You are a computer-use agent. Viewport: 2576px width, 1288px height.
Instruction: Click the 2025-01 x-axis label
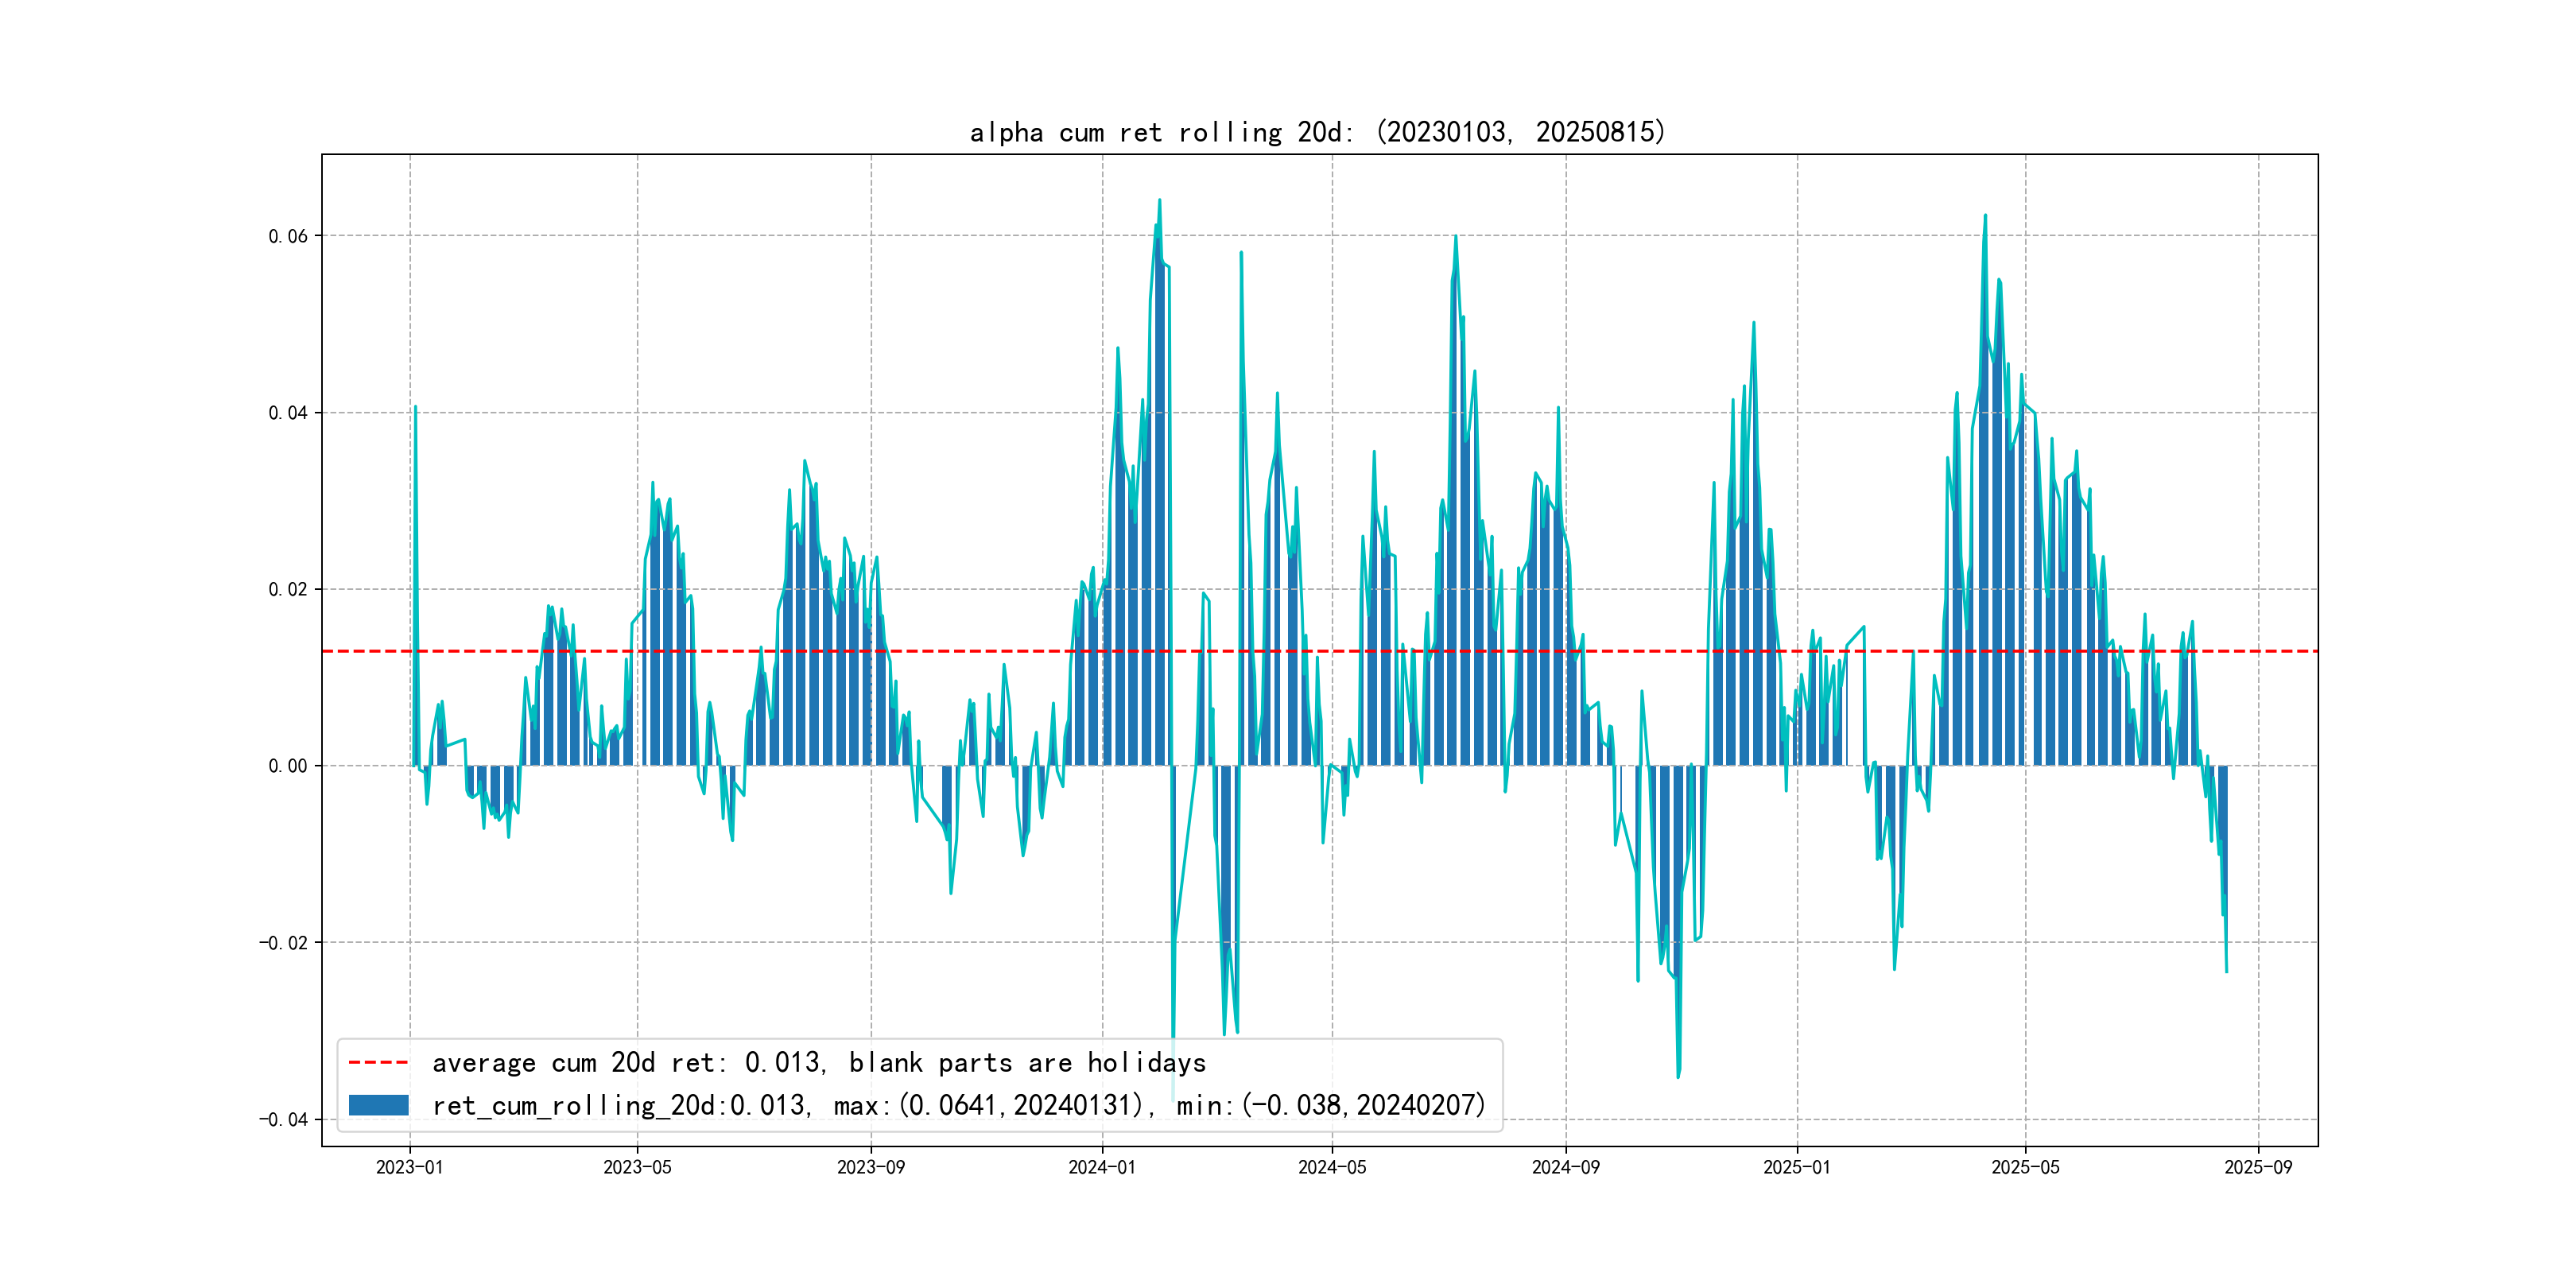coord(1797,1167)
